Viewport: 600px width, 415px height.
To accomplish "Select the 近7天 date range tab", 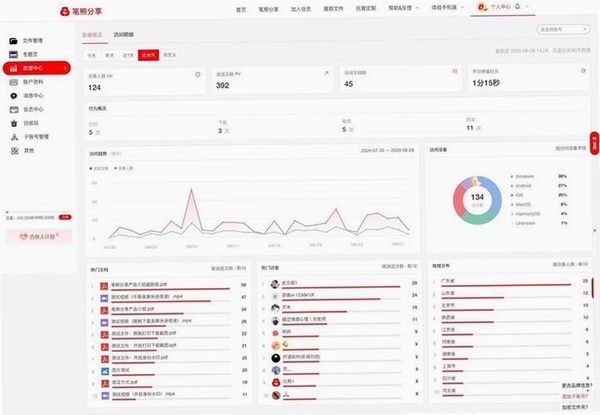I will click(128, 55).
